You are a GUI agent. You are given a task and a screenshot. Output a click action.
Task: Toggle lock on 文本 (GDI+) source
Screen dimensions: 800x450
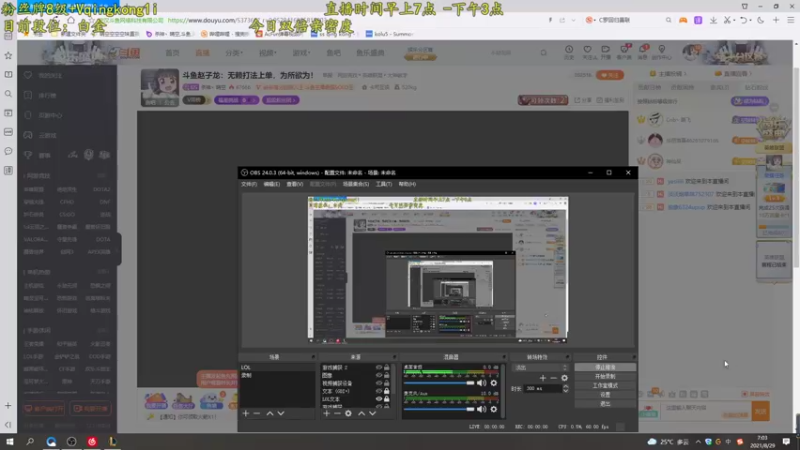coord(387,391)
